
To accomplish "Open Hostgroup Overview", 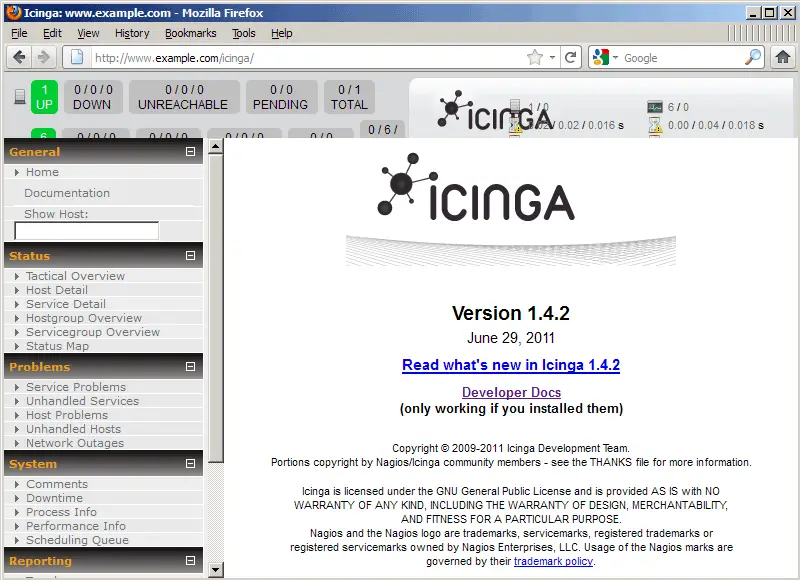I will tap(84, 318).
